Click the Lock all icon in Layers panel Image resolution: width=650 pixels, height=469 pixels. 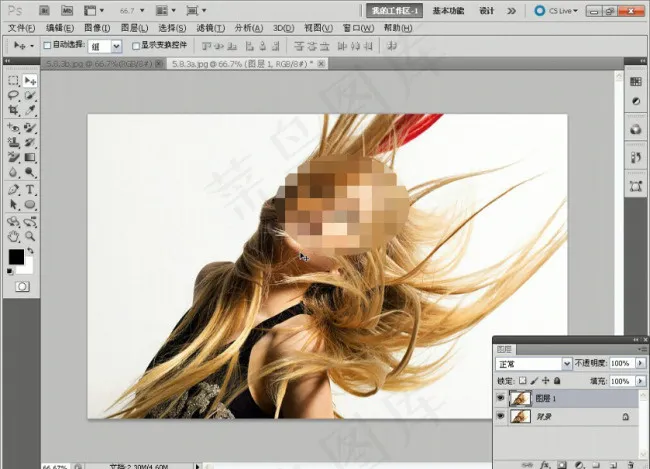(557, 381)
